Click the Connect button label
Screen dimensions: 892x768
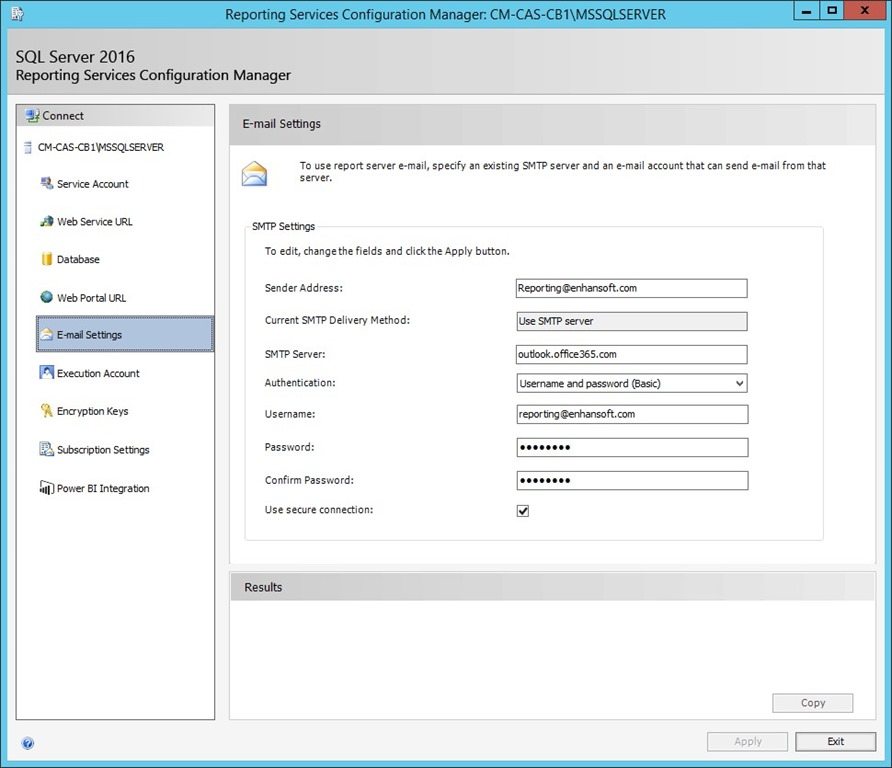click(x=63, y=115)
